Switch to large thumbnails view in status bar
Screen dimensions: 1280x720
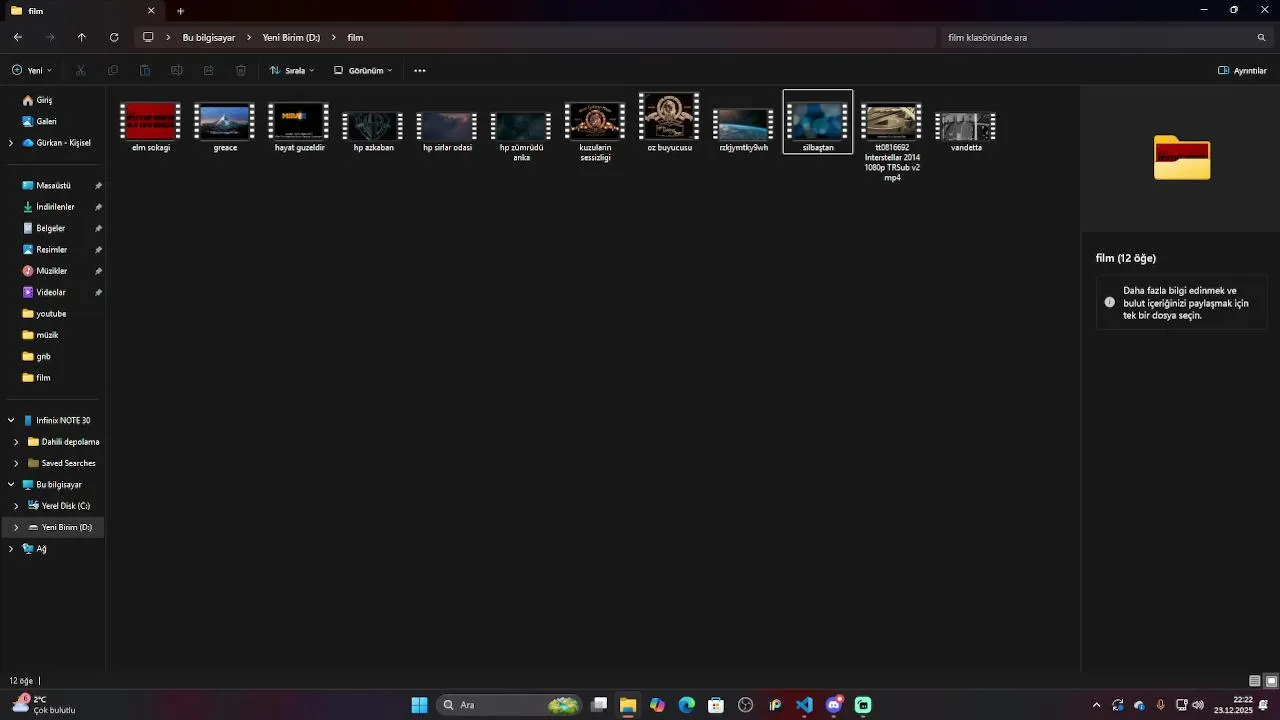click(x=1271, y=681)
